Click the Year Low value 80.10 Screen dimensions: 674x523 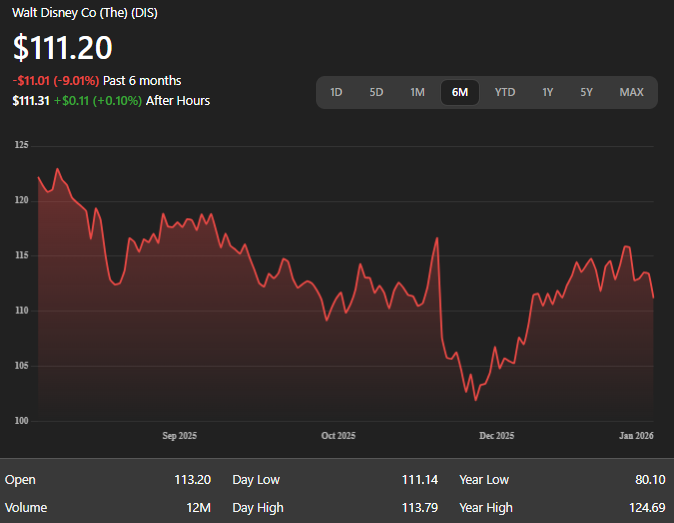[650, 480]
